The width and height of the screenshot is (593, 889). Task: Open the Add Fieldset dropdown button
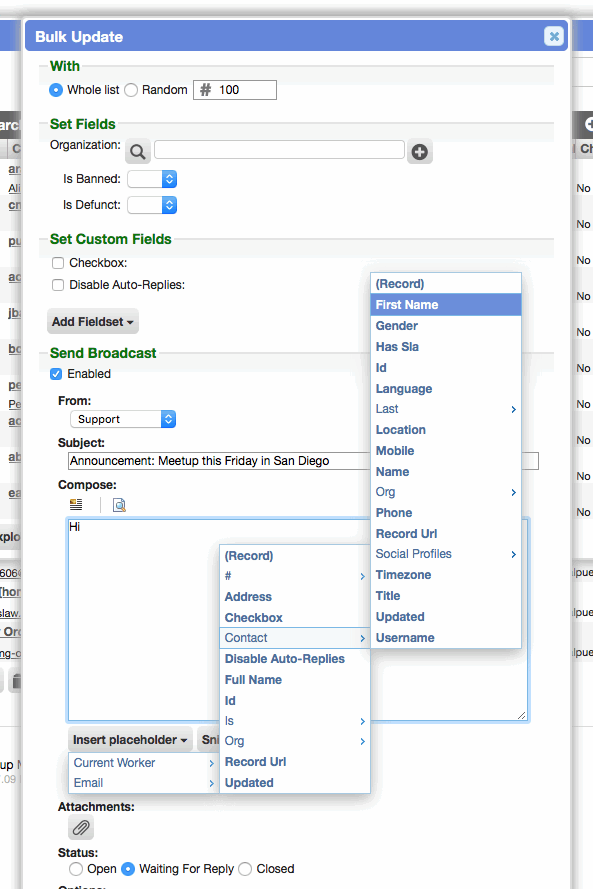pyautogui.click(x=93, y=321)
